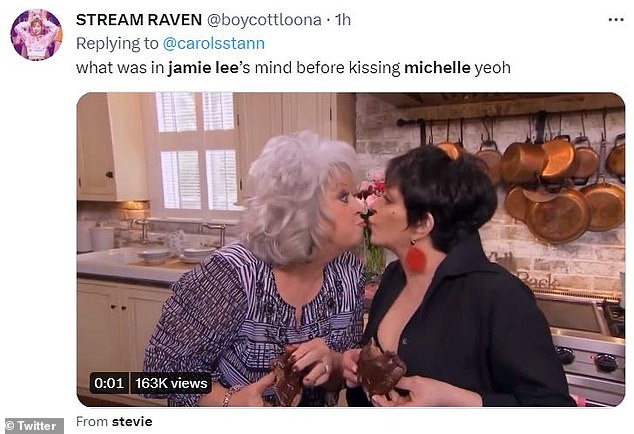The image size is (634, 434).
Task: Click the 'From' label under video
Action: pos(92,421)
